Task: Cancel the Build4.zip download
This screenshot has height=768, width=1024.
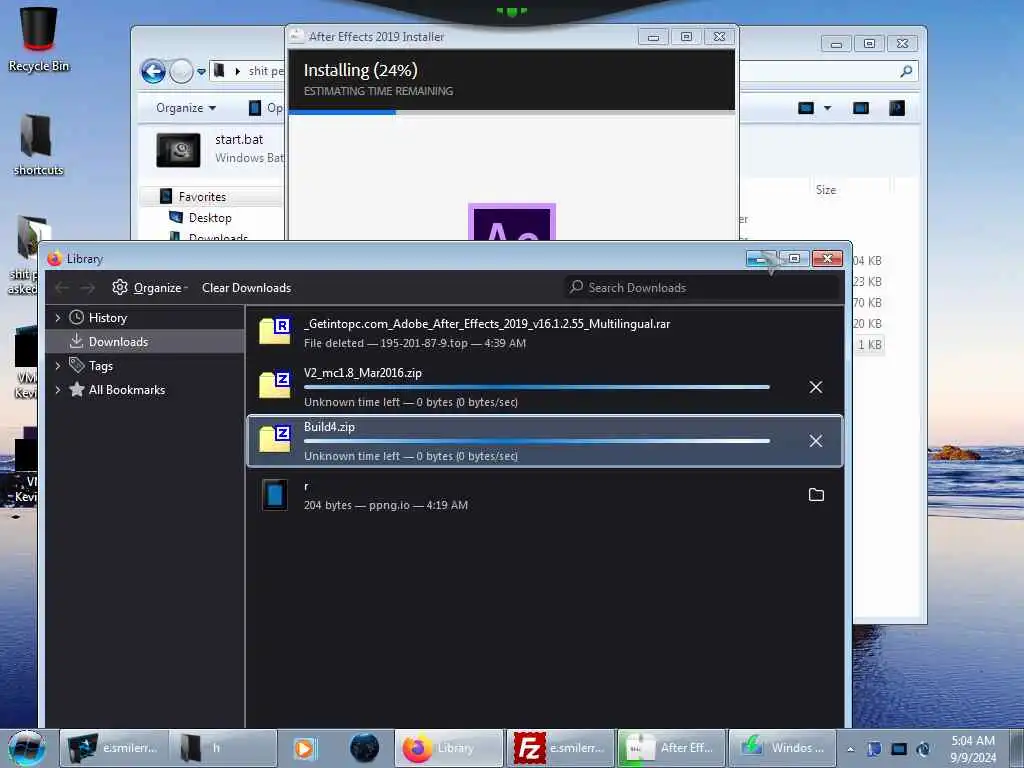Action: (x=816, y=441)
